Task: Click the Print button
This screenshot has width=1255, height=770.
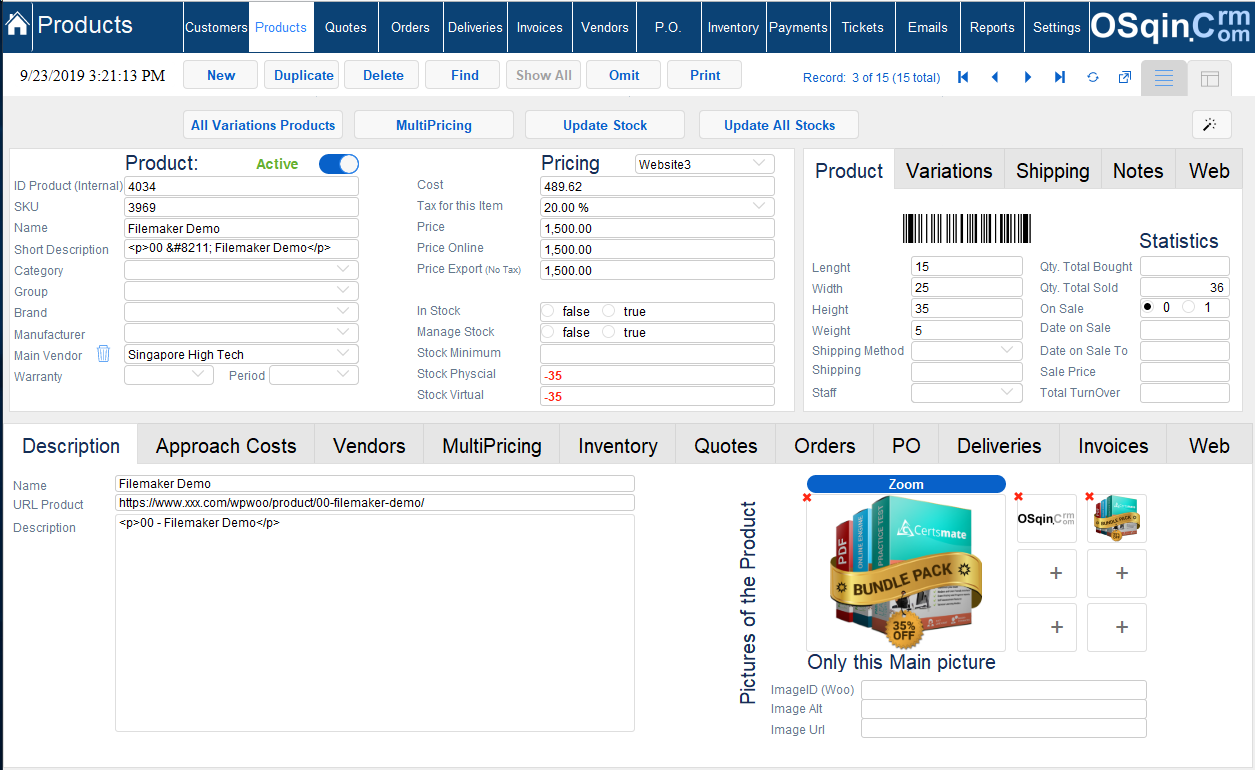Action: 705,75
